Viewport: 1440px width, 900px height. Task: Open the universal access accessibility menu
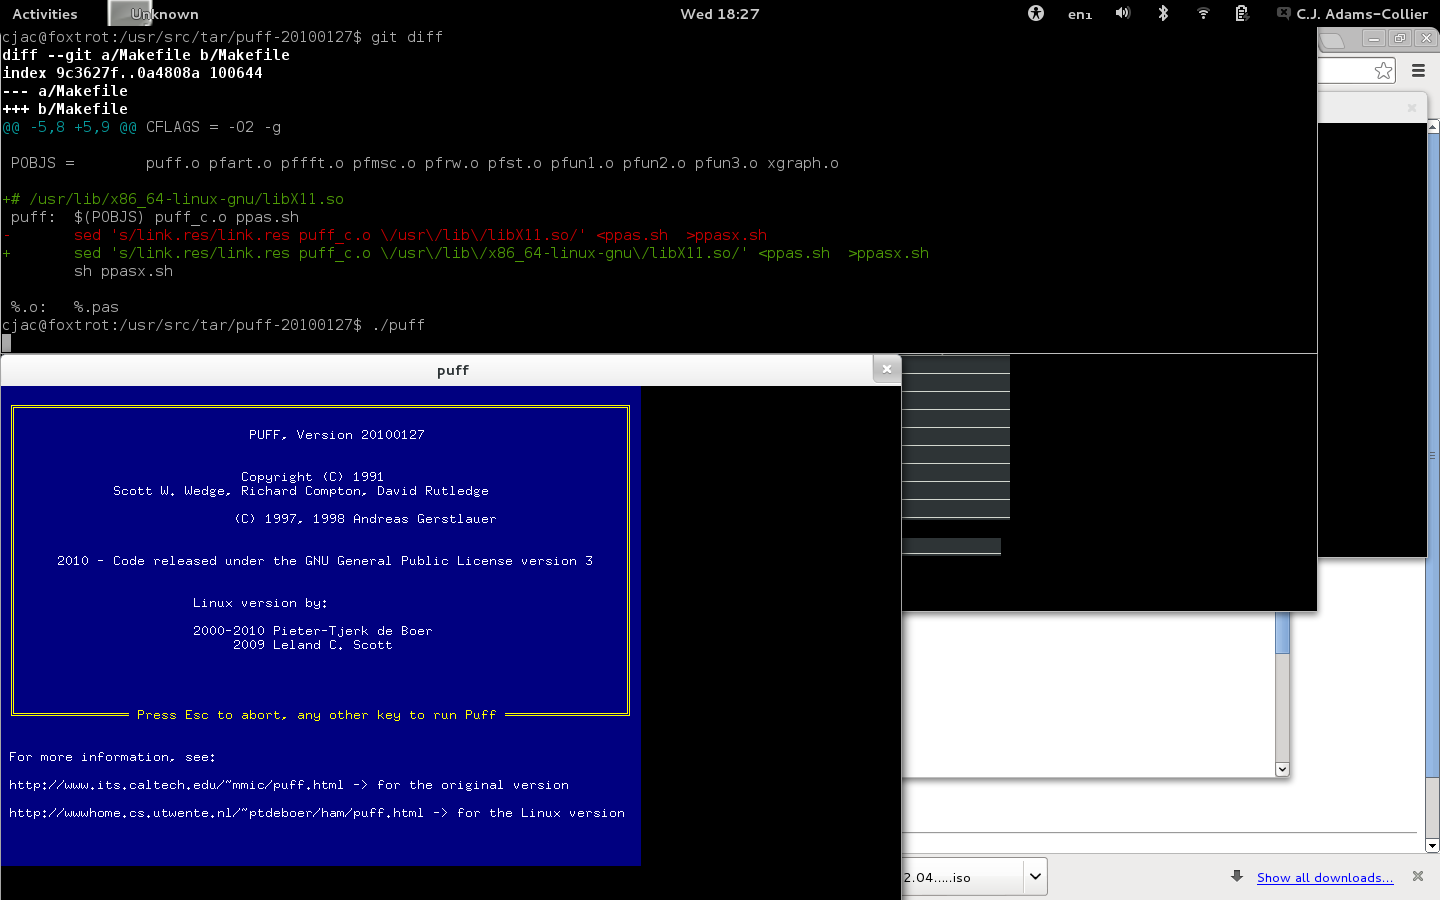coord(1036,13)
